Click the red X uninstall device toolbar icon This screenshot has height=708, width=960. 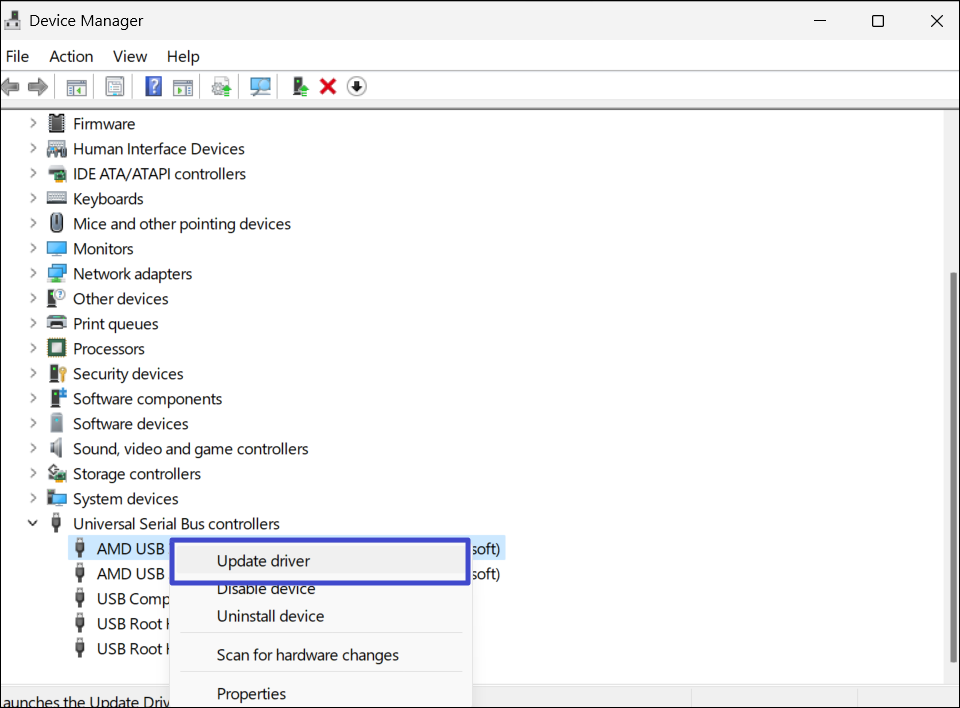point(328,87)
